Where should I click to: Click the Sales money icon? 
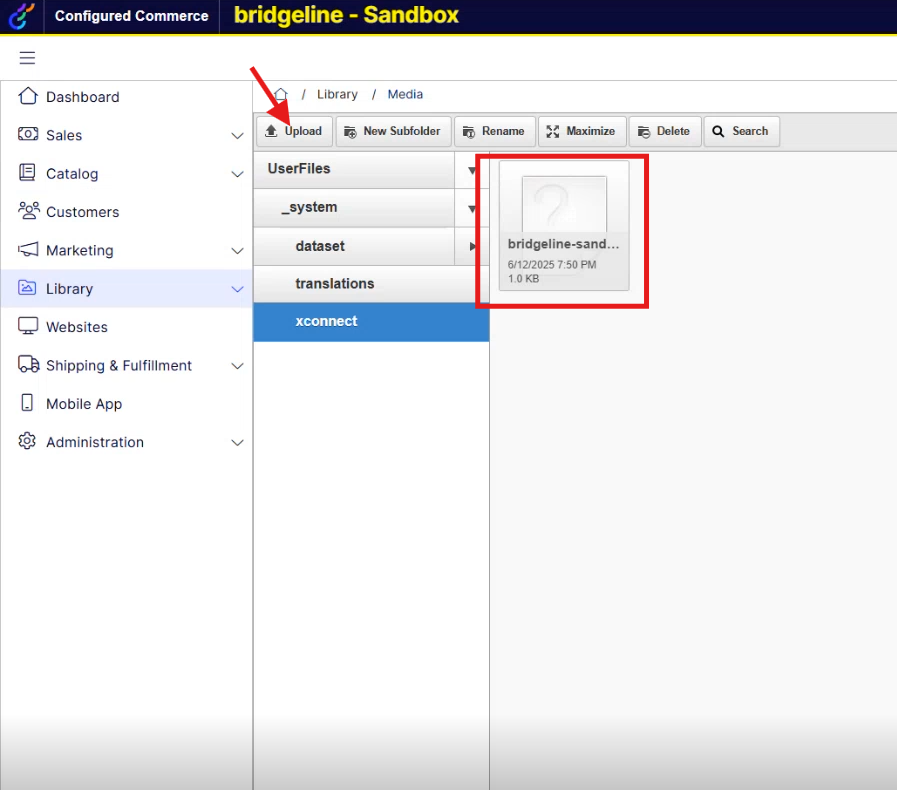28,134
